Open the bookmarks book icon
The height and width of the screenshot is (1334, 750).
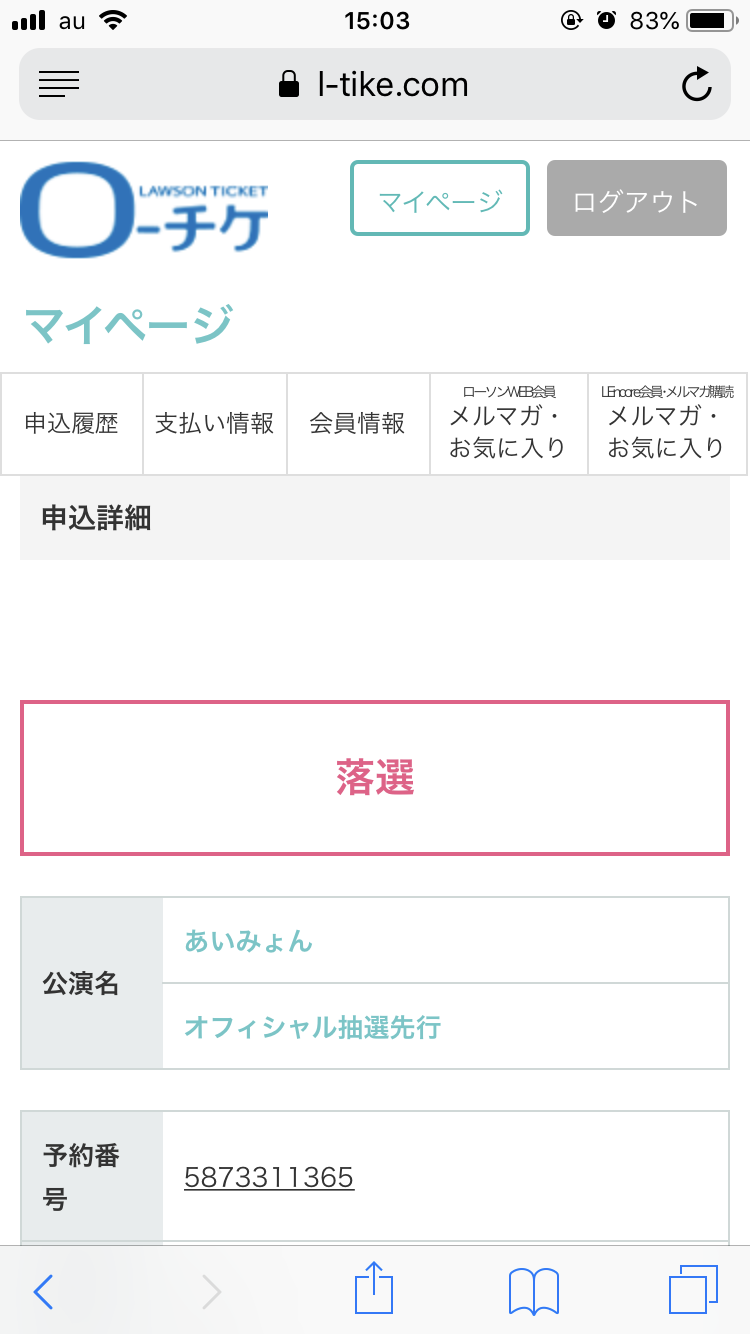coord(533,1292)
